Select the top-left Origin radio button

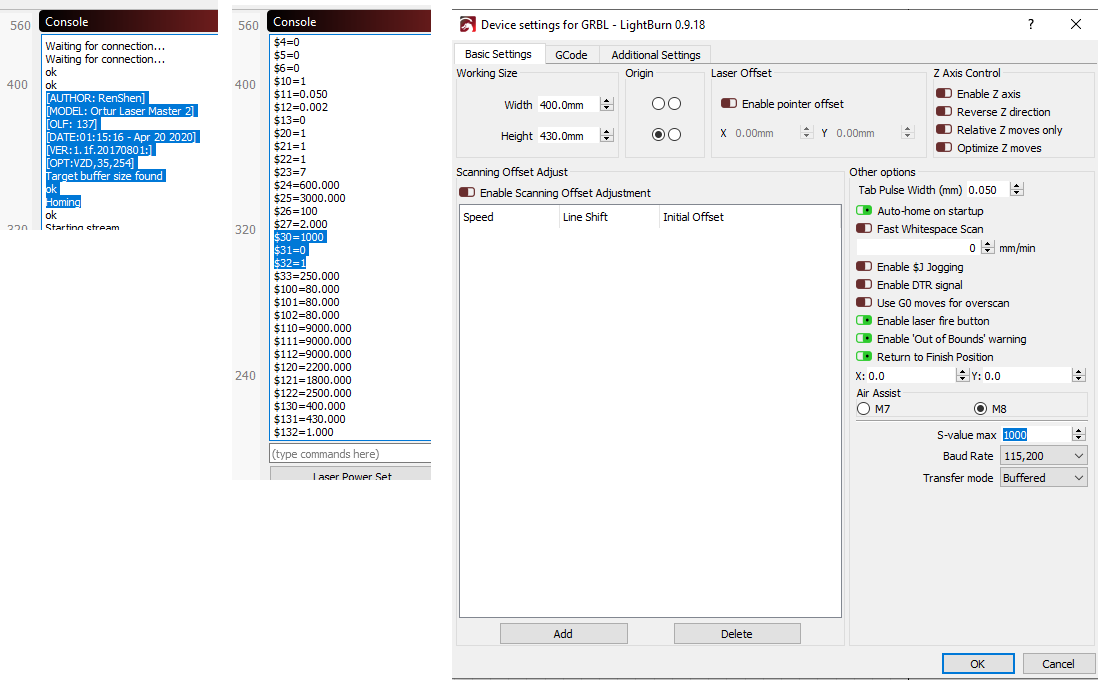(x=658, y=104)
